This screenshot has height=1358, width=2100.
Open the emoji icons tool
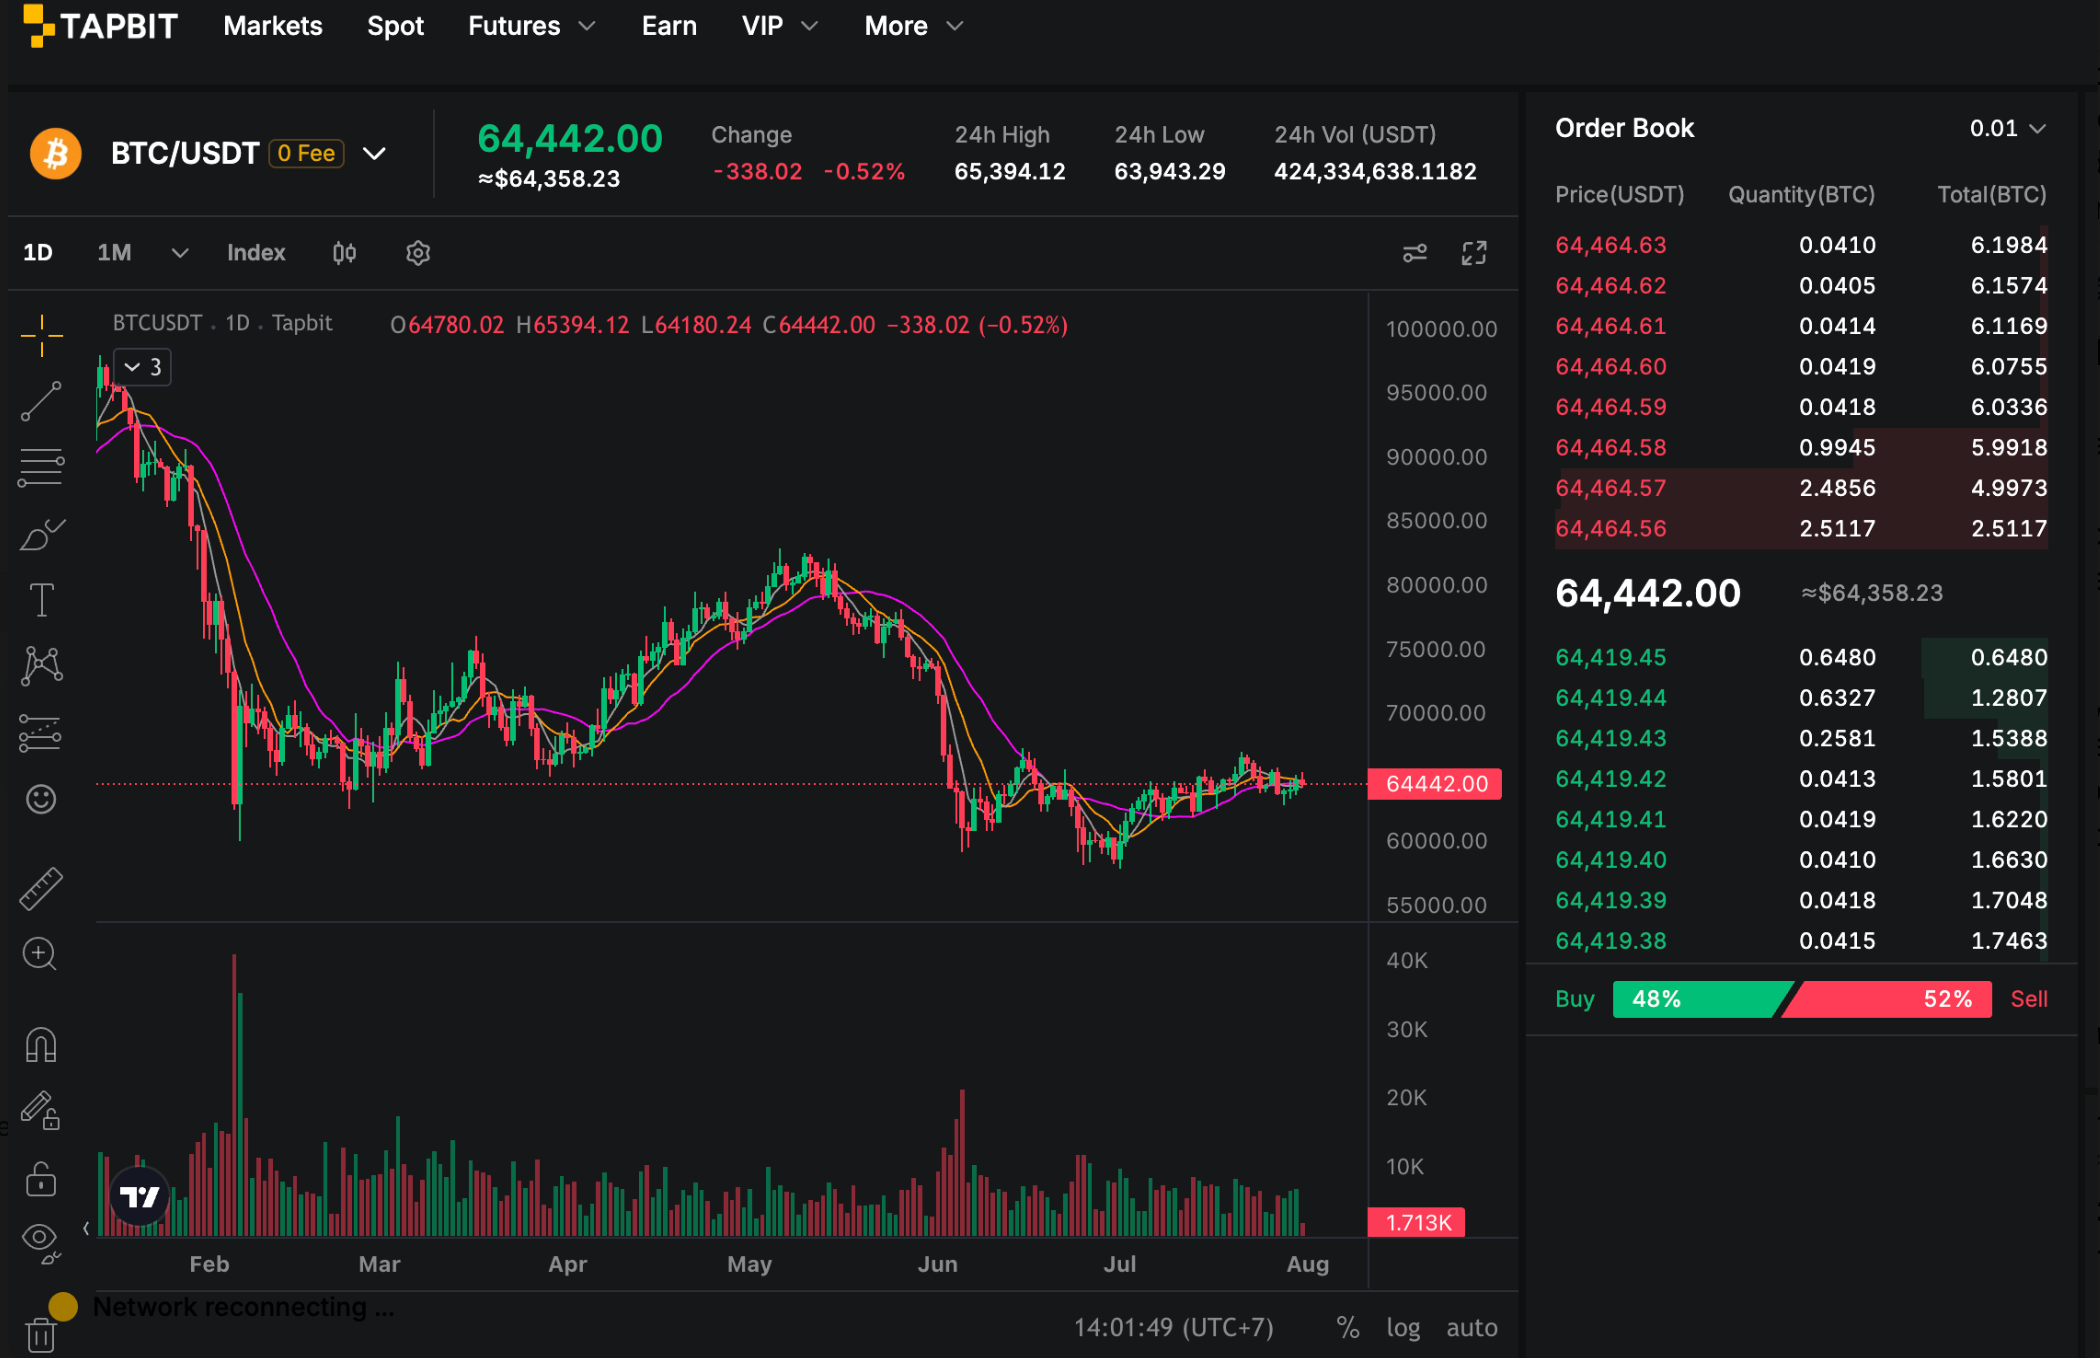coord(41,799)
